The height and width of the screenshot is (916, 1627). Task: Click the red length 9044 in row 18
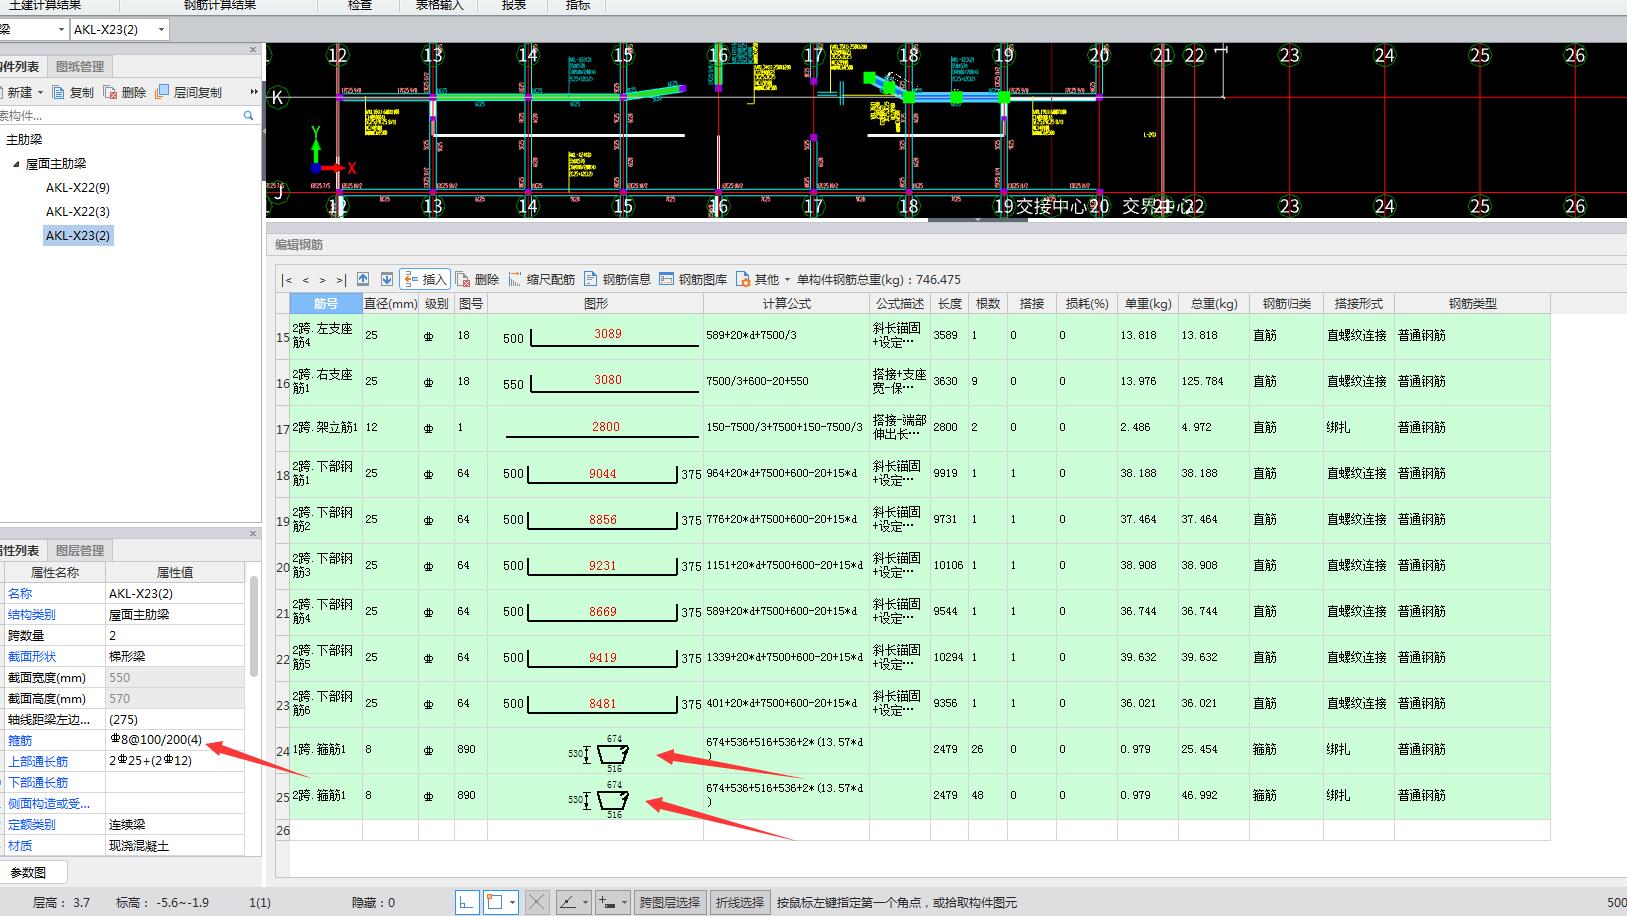tap(602, 474)
